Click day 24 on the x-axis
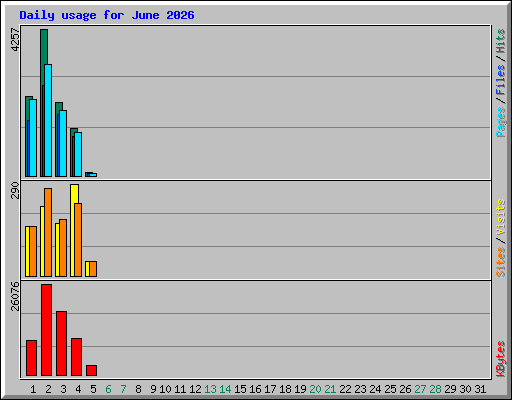 (375, 389)
